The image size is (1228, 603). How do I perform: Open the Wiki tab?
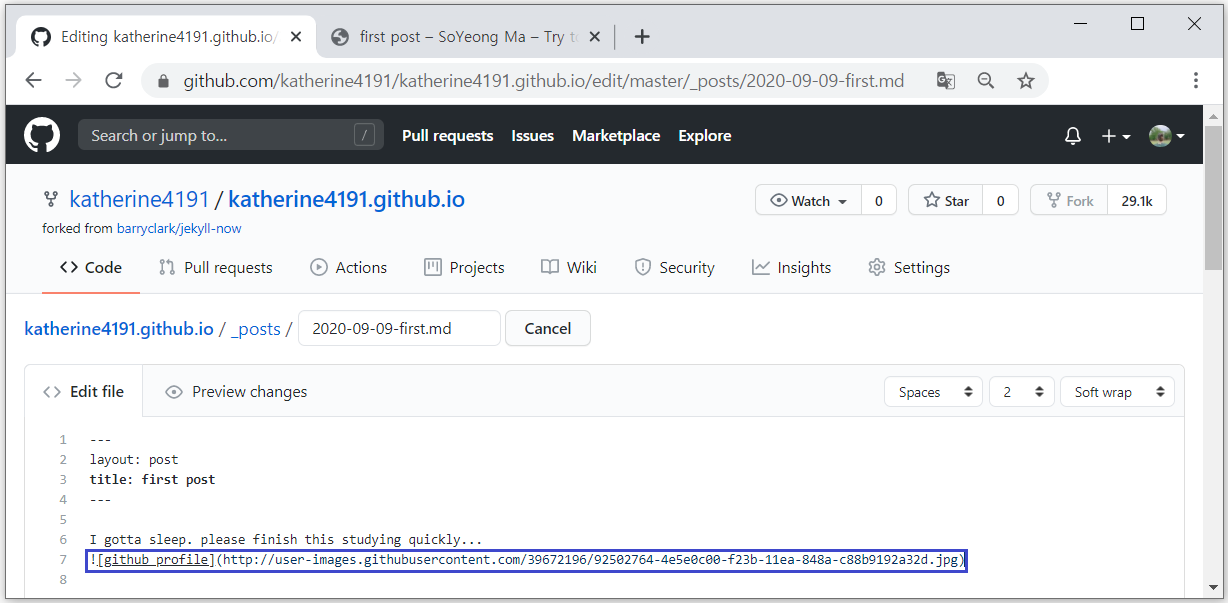click(x=569, y=267)
